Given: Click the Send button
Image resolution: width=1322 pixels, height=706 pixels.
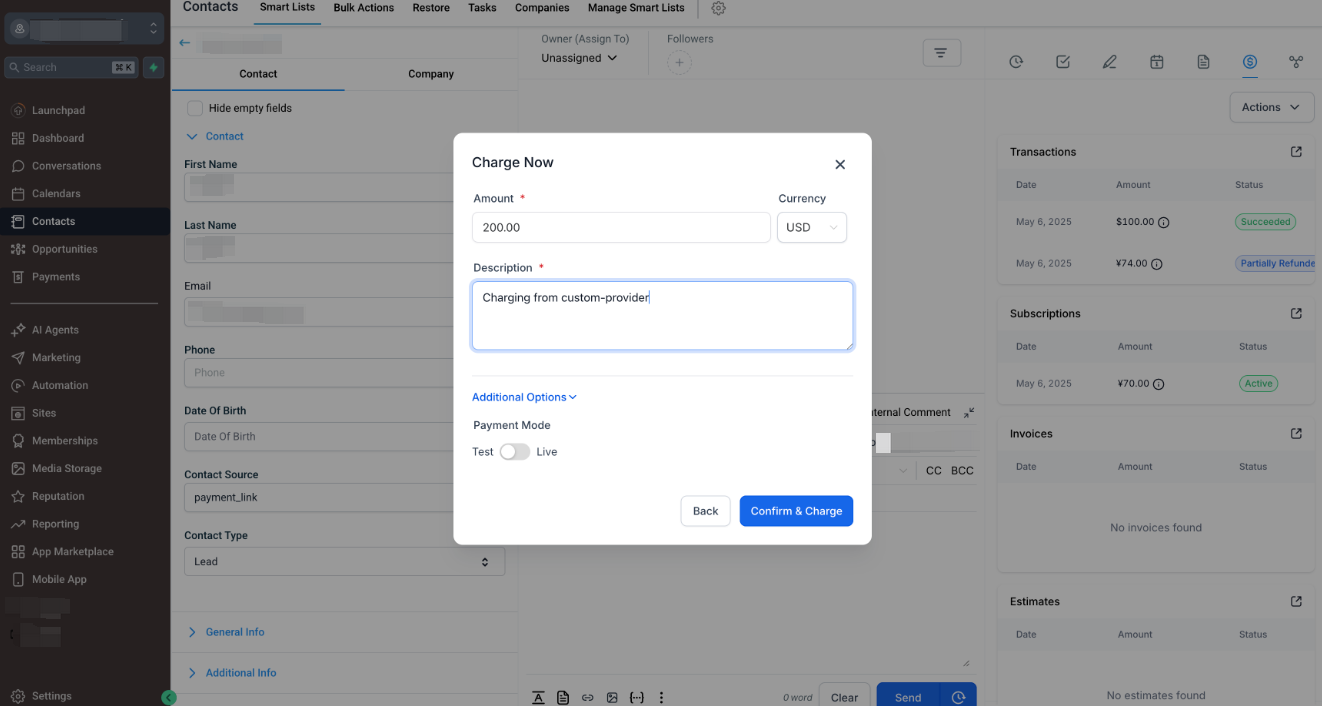Looking at the screenshot, I should coord(908,697).
